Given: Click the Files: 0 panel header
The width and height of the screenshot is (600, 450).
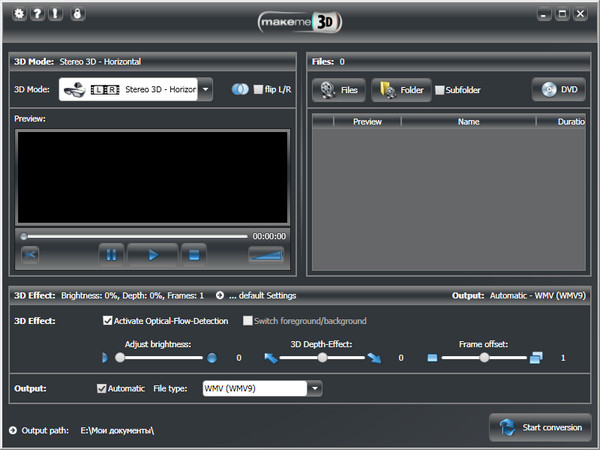Looking at the screenshot, I should tap(448, 62).
